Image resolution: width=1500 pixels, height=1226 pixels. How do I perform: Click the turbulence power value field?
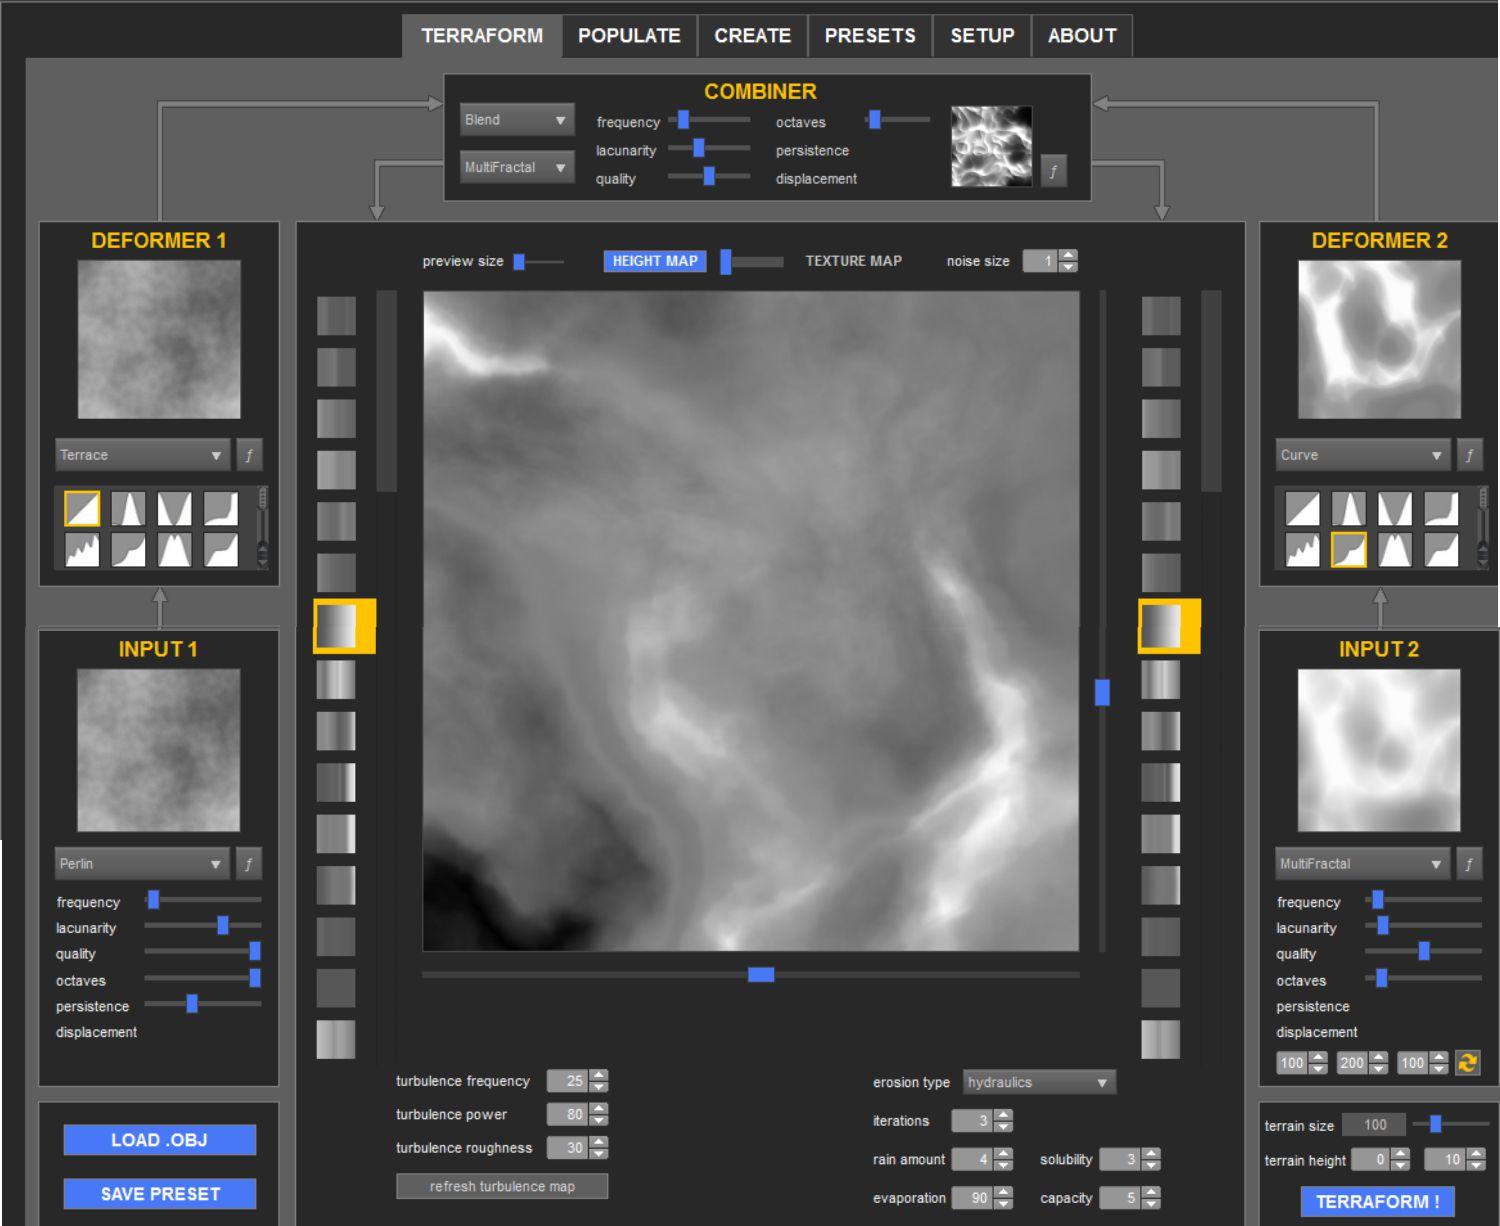pos(567,1114)
